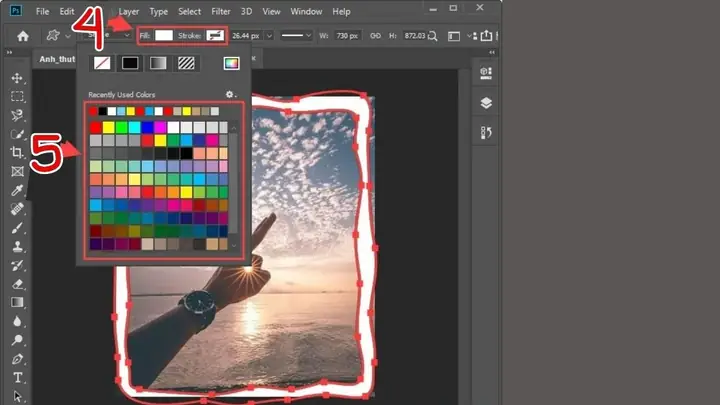
Task: Click swatch list scroll-up arrow
Action: (x=234, y=127)
